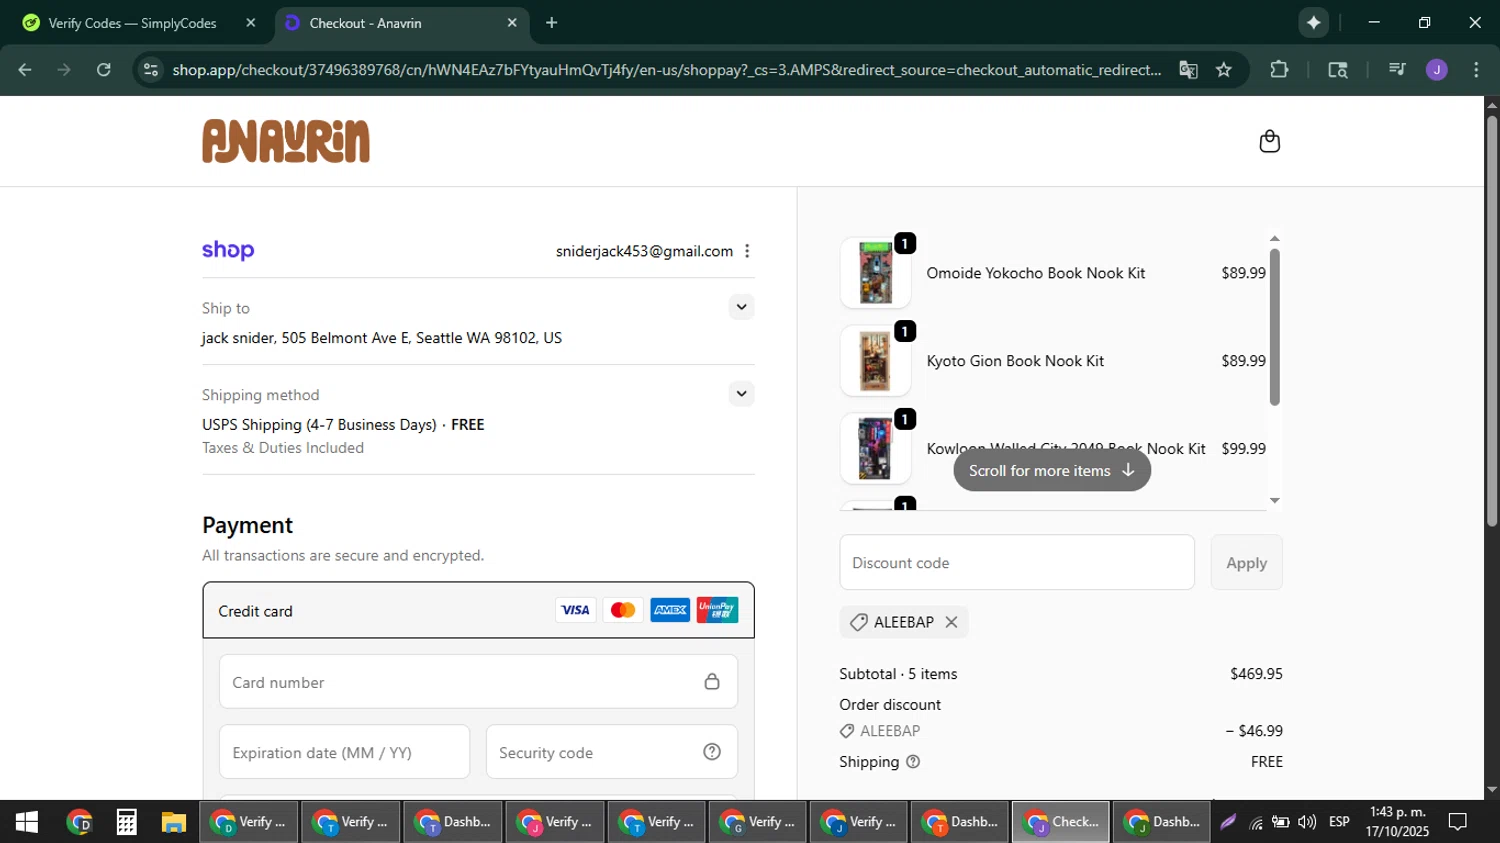This screenshot has height=843, width=1500.
Task: Focus the Card number field
Action: pos(478,682)
